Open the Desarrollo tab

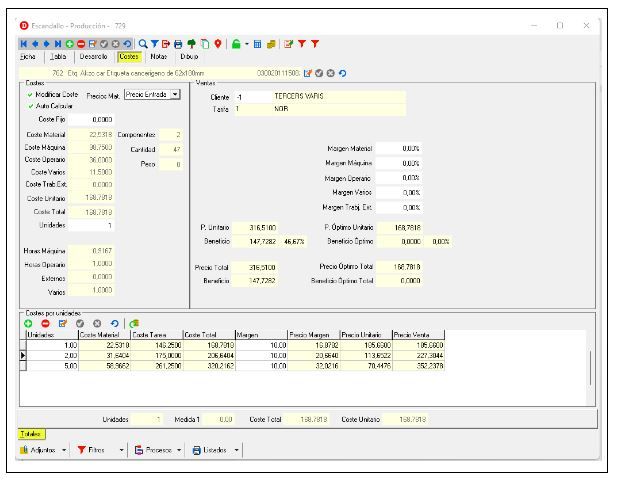93,57
